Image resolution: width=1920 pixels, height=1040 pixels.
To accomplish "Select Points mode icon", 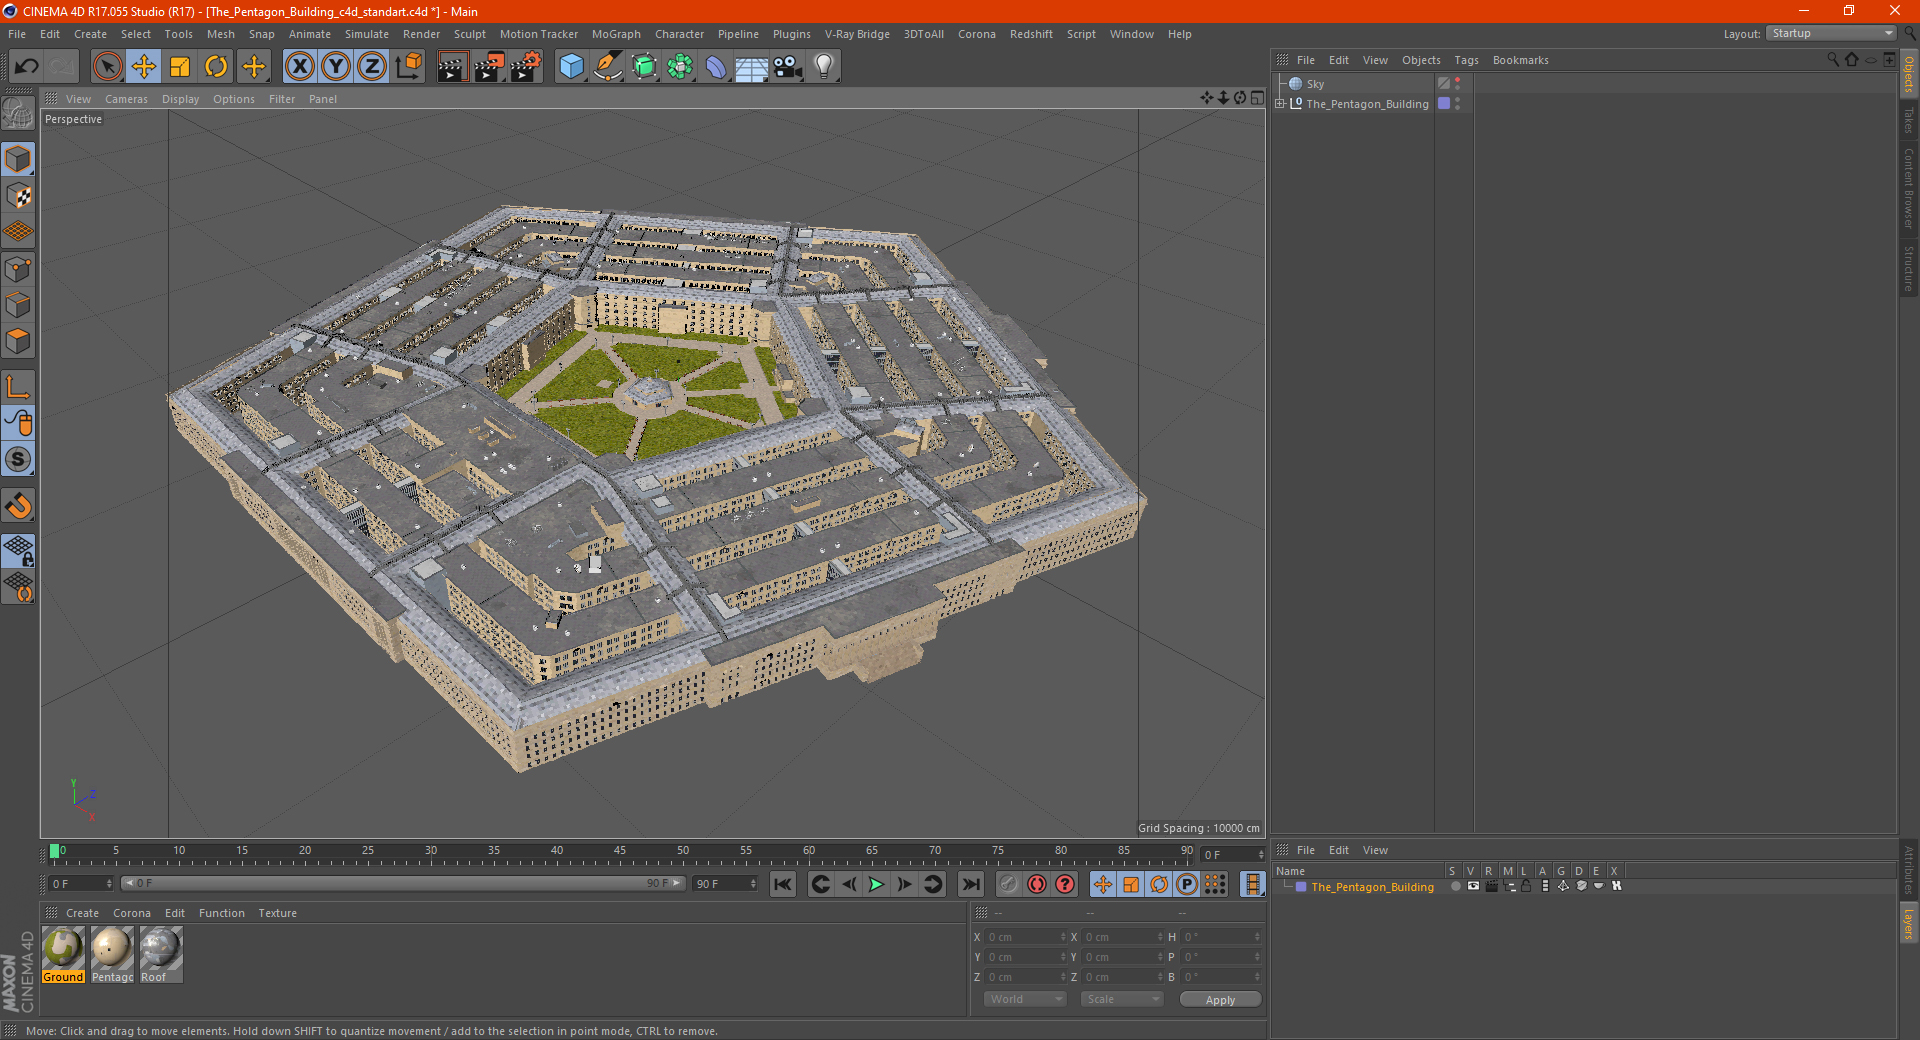I will [18, 269].
